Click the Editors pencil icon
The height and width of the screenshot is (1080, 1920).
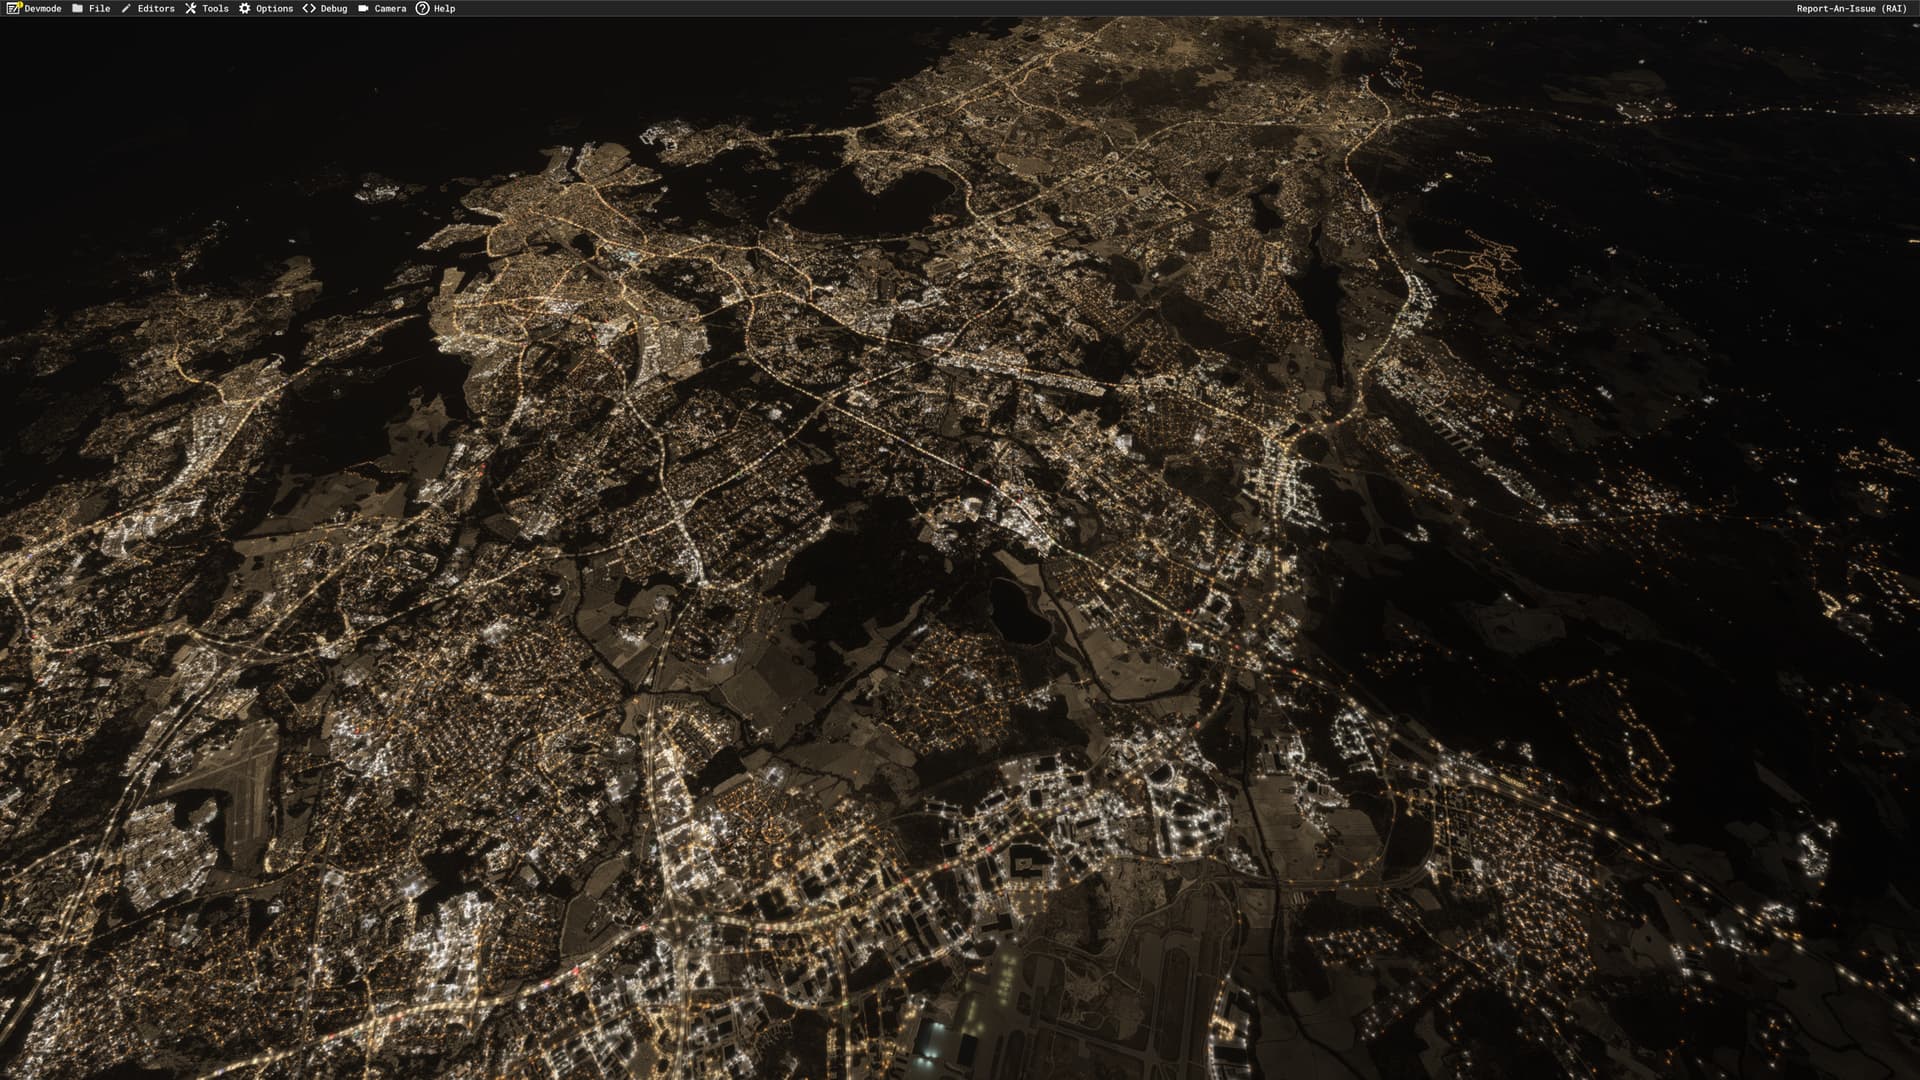pos(126,8)
